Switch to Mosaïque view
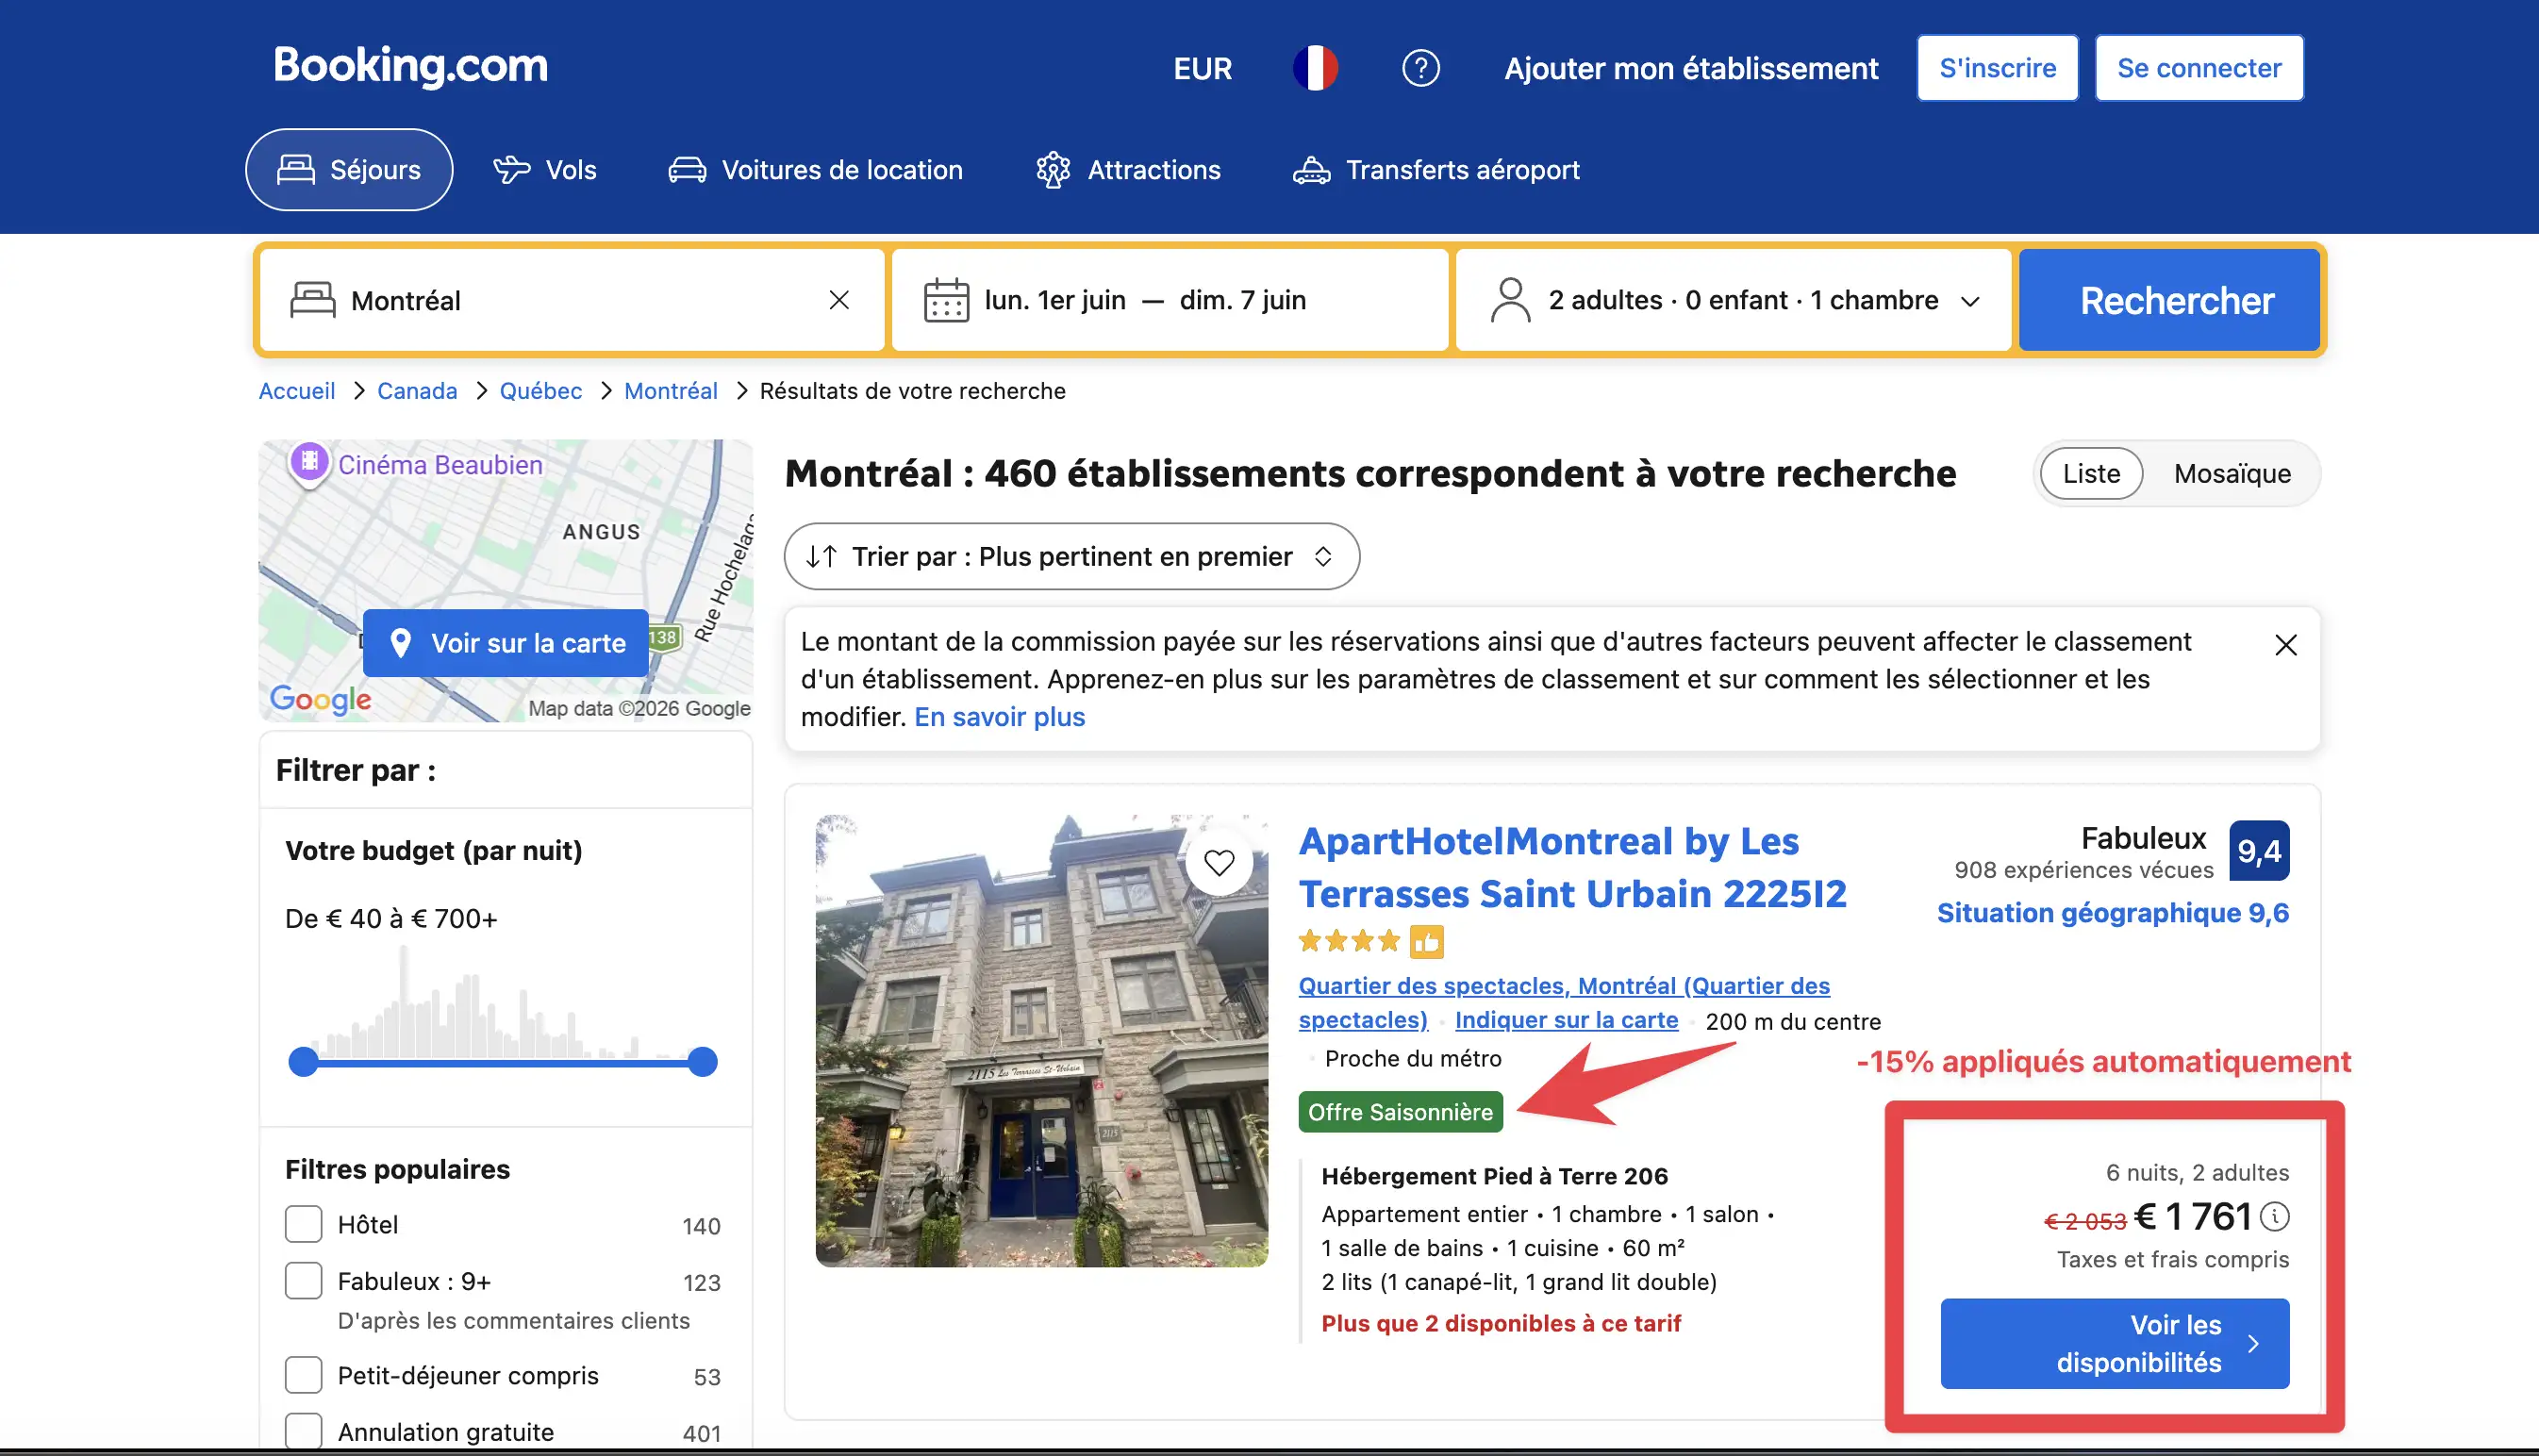This screenshot has height=1456, width=2539. click(2231, 473)
